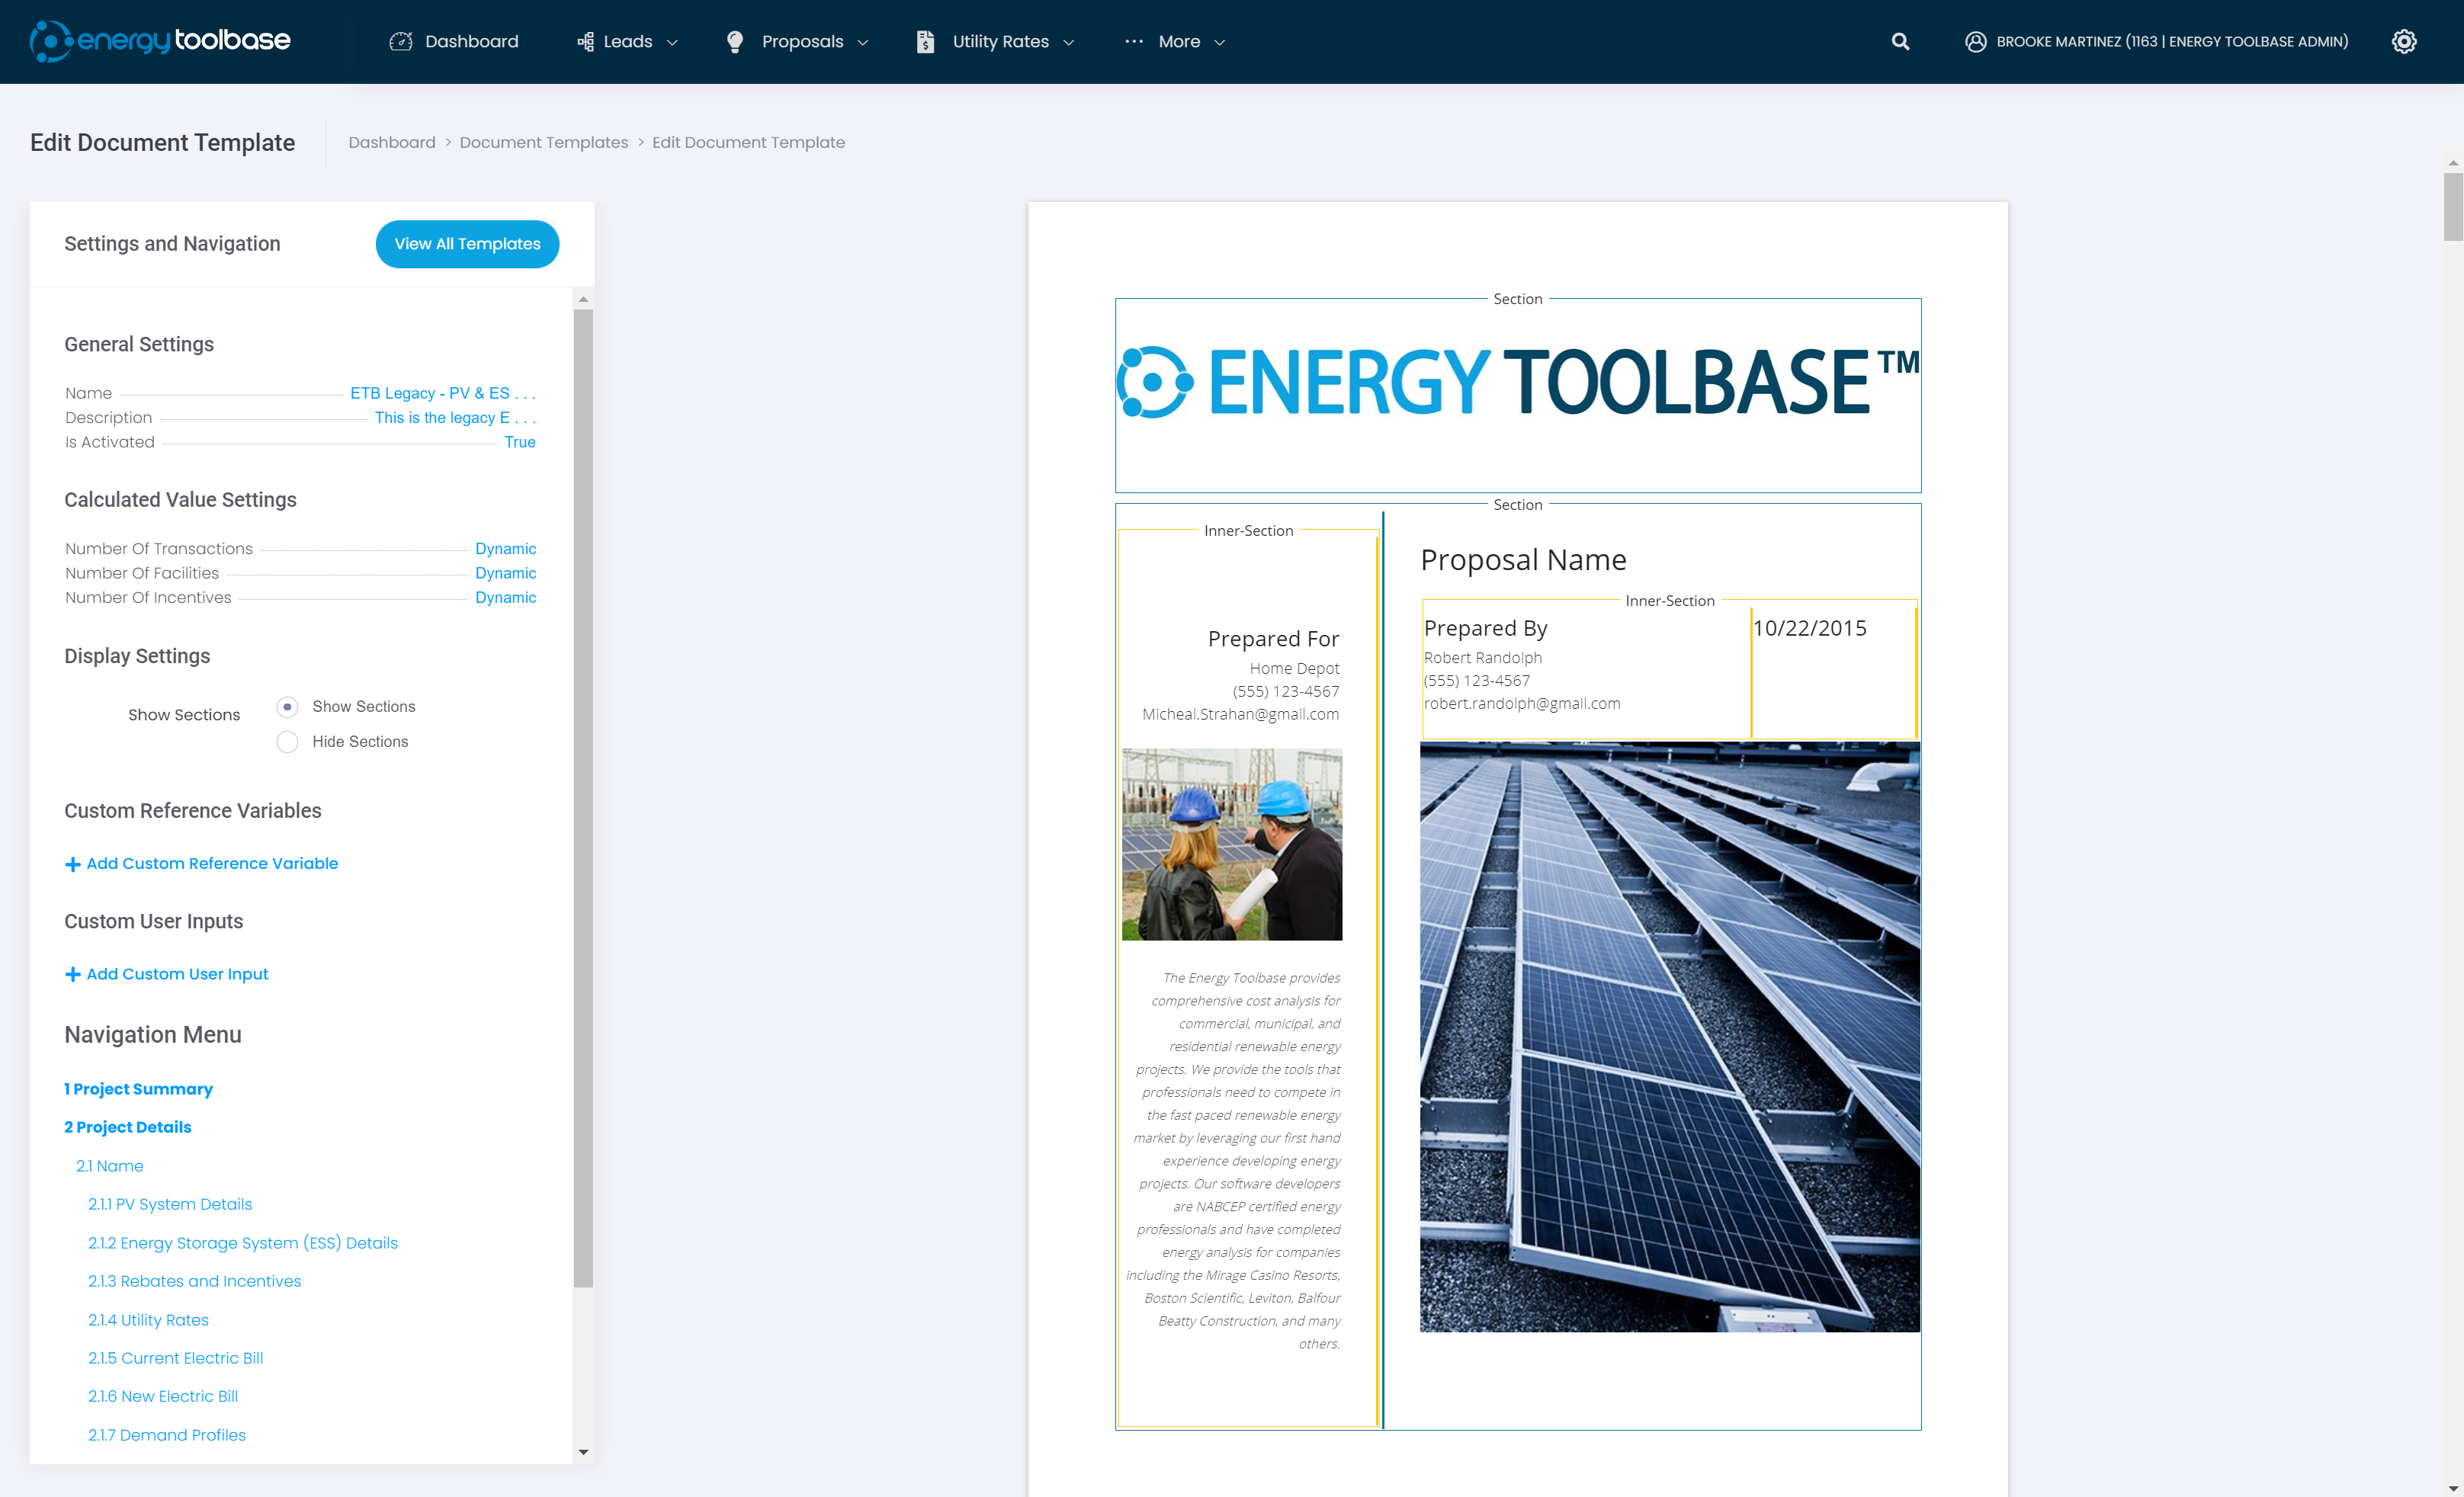
Task: Navigate to 2.1.4 Utility Rates
Action: 148,1321
